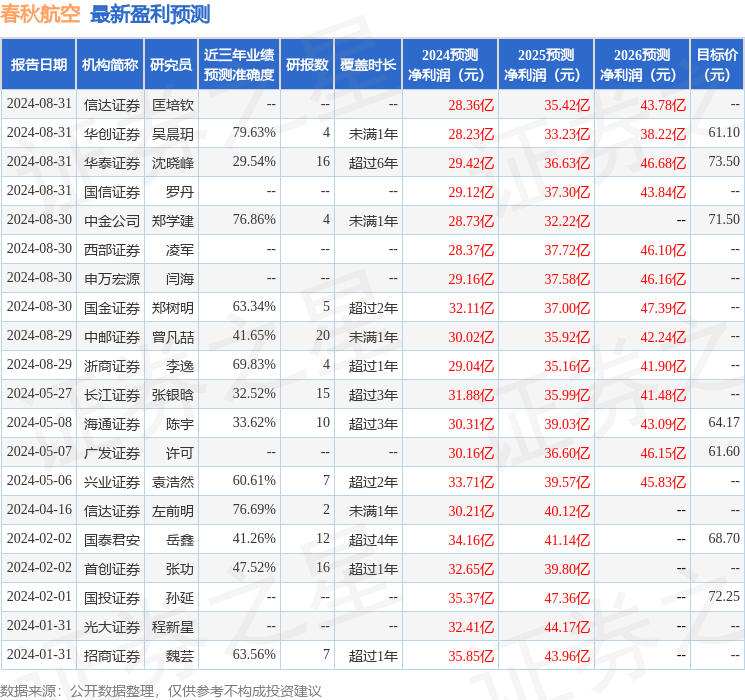Click 光大证券 institution cell
Viewport: 745px width, 700px height.
(112, 627)
